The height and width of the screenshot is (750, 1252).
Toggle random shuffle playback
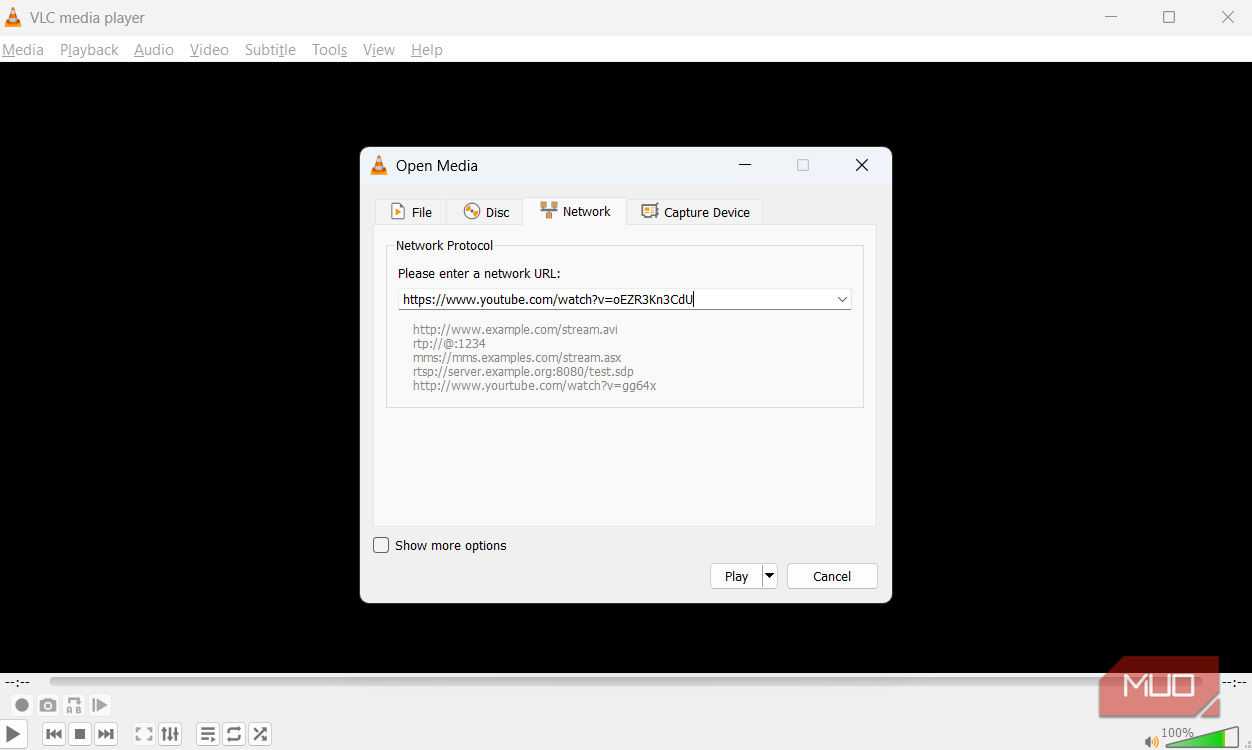[x=260, y=734]
